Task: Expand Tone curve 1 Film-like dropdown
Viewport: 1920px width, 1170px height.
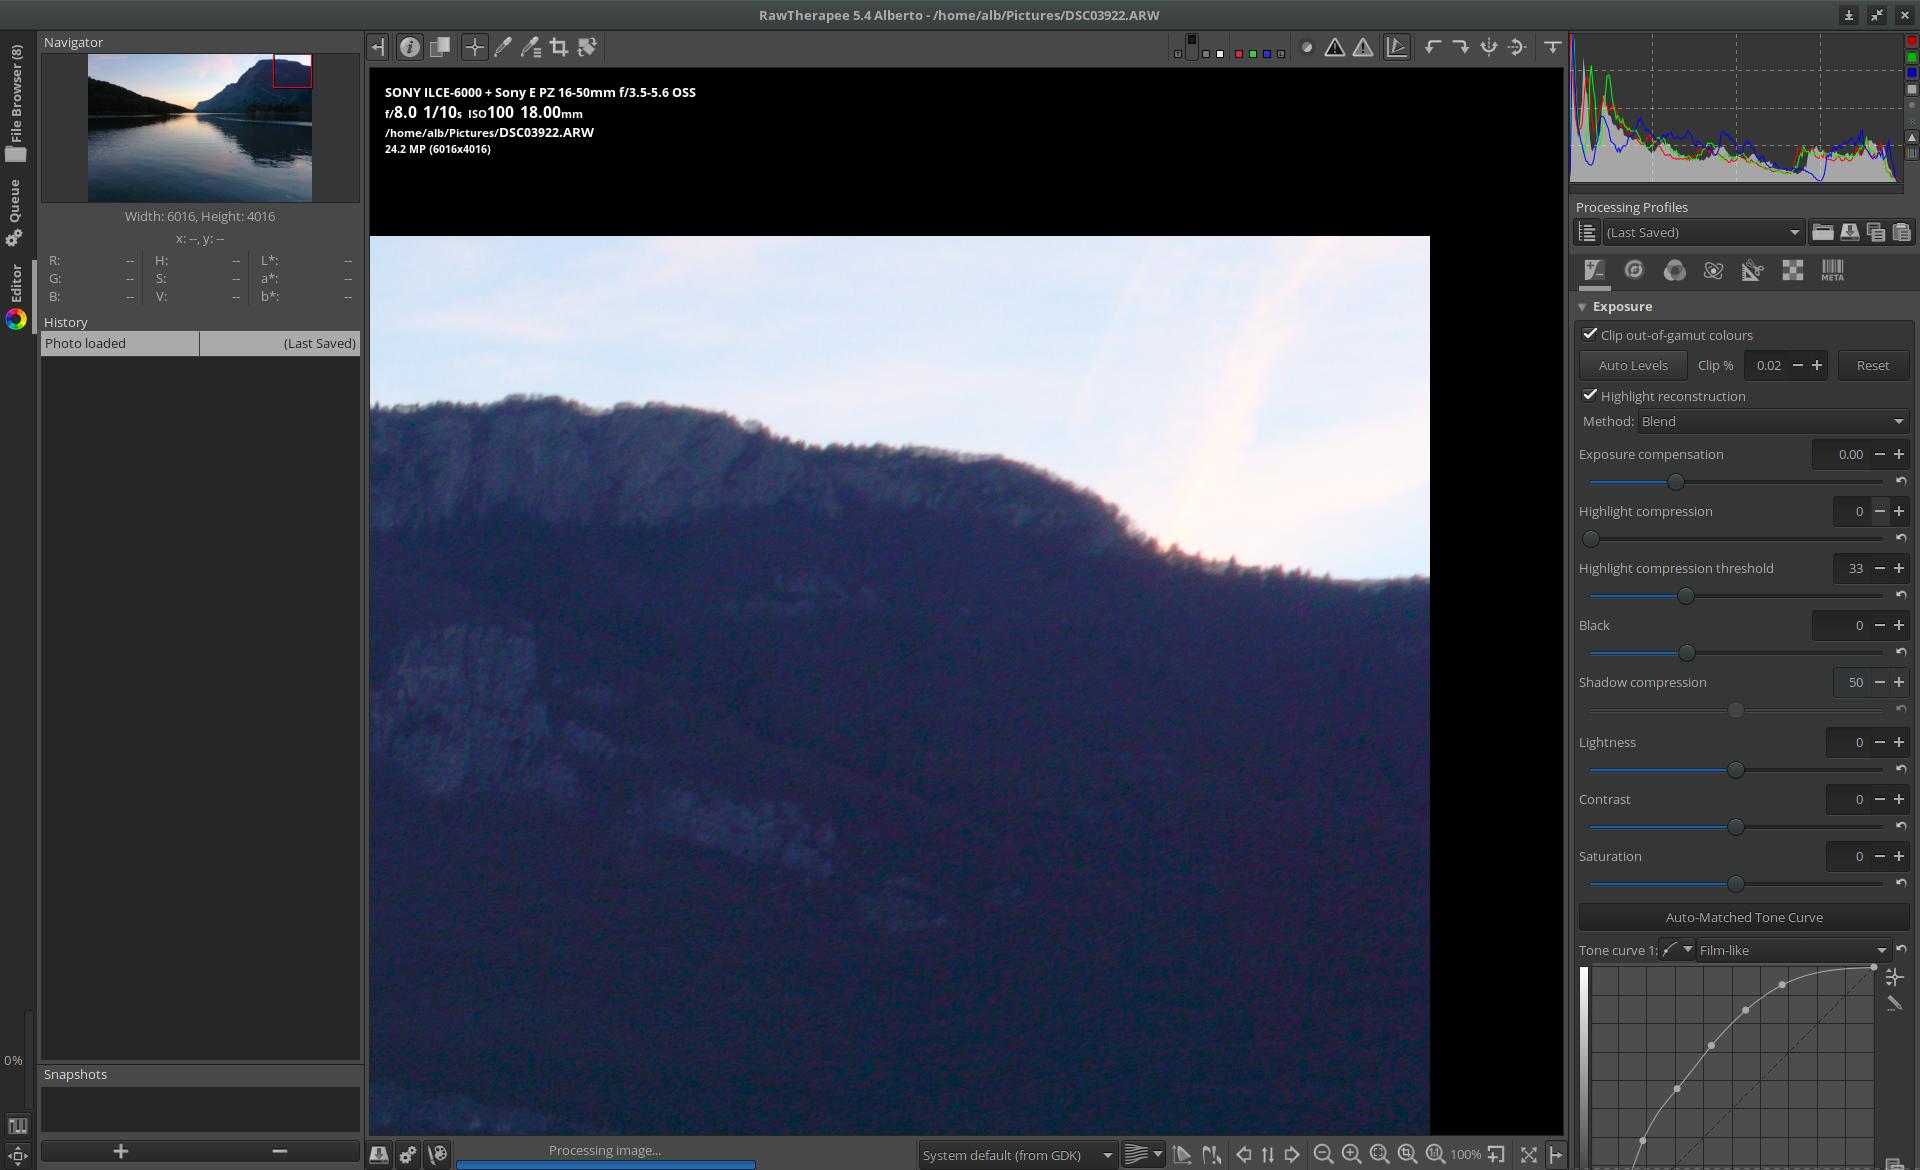Action: tap(1790, 951)
